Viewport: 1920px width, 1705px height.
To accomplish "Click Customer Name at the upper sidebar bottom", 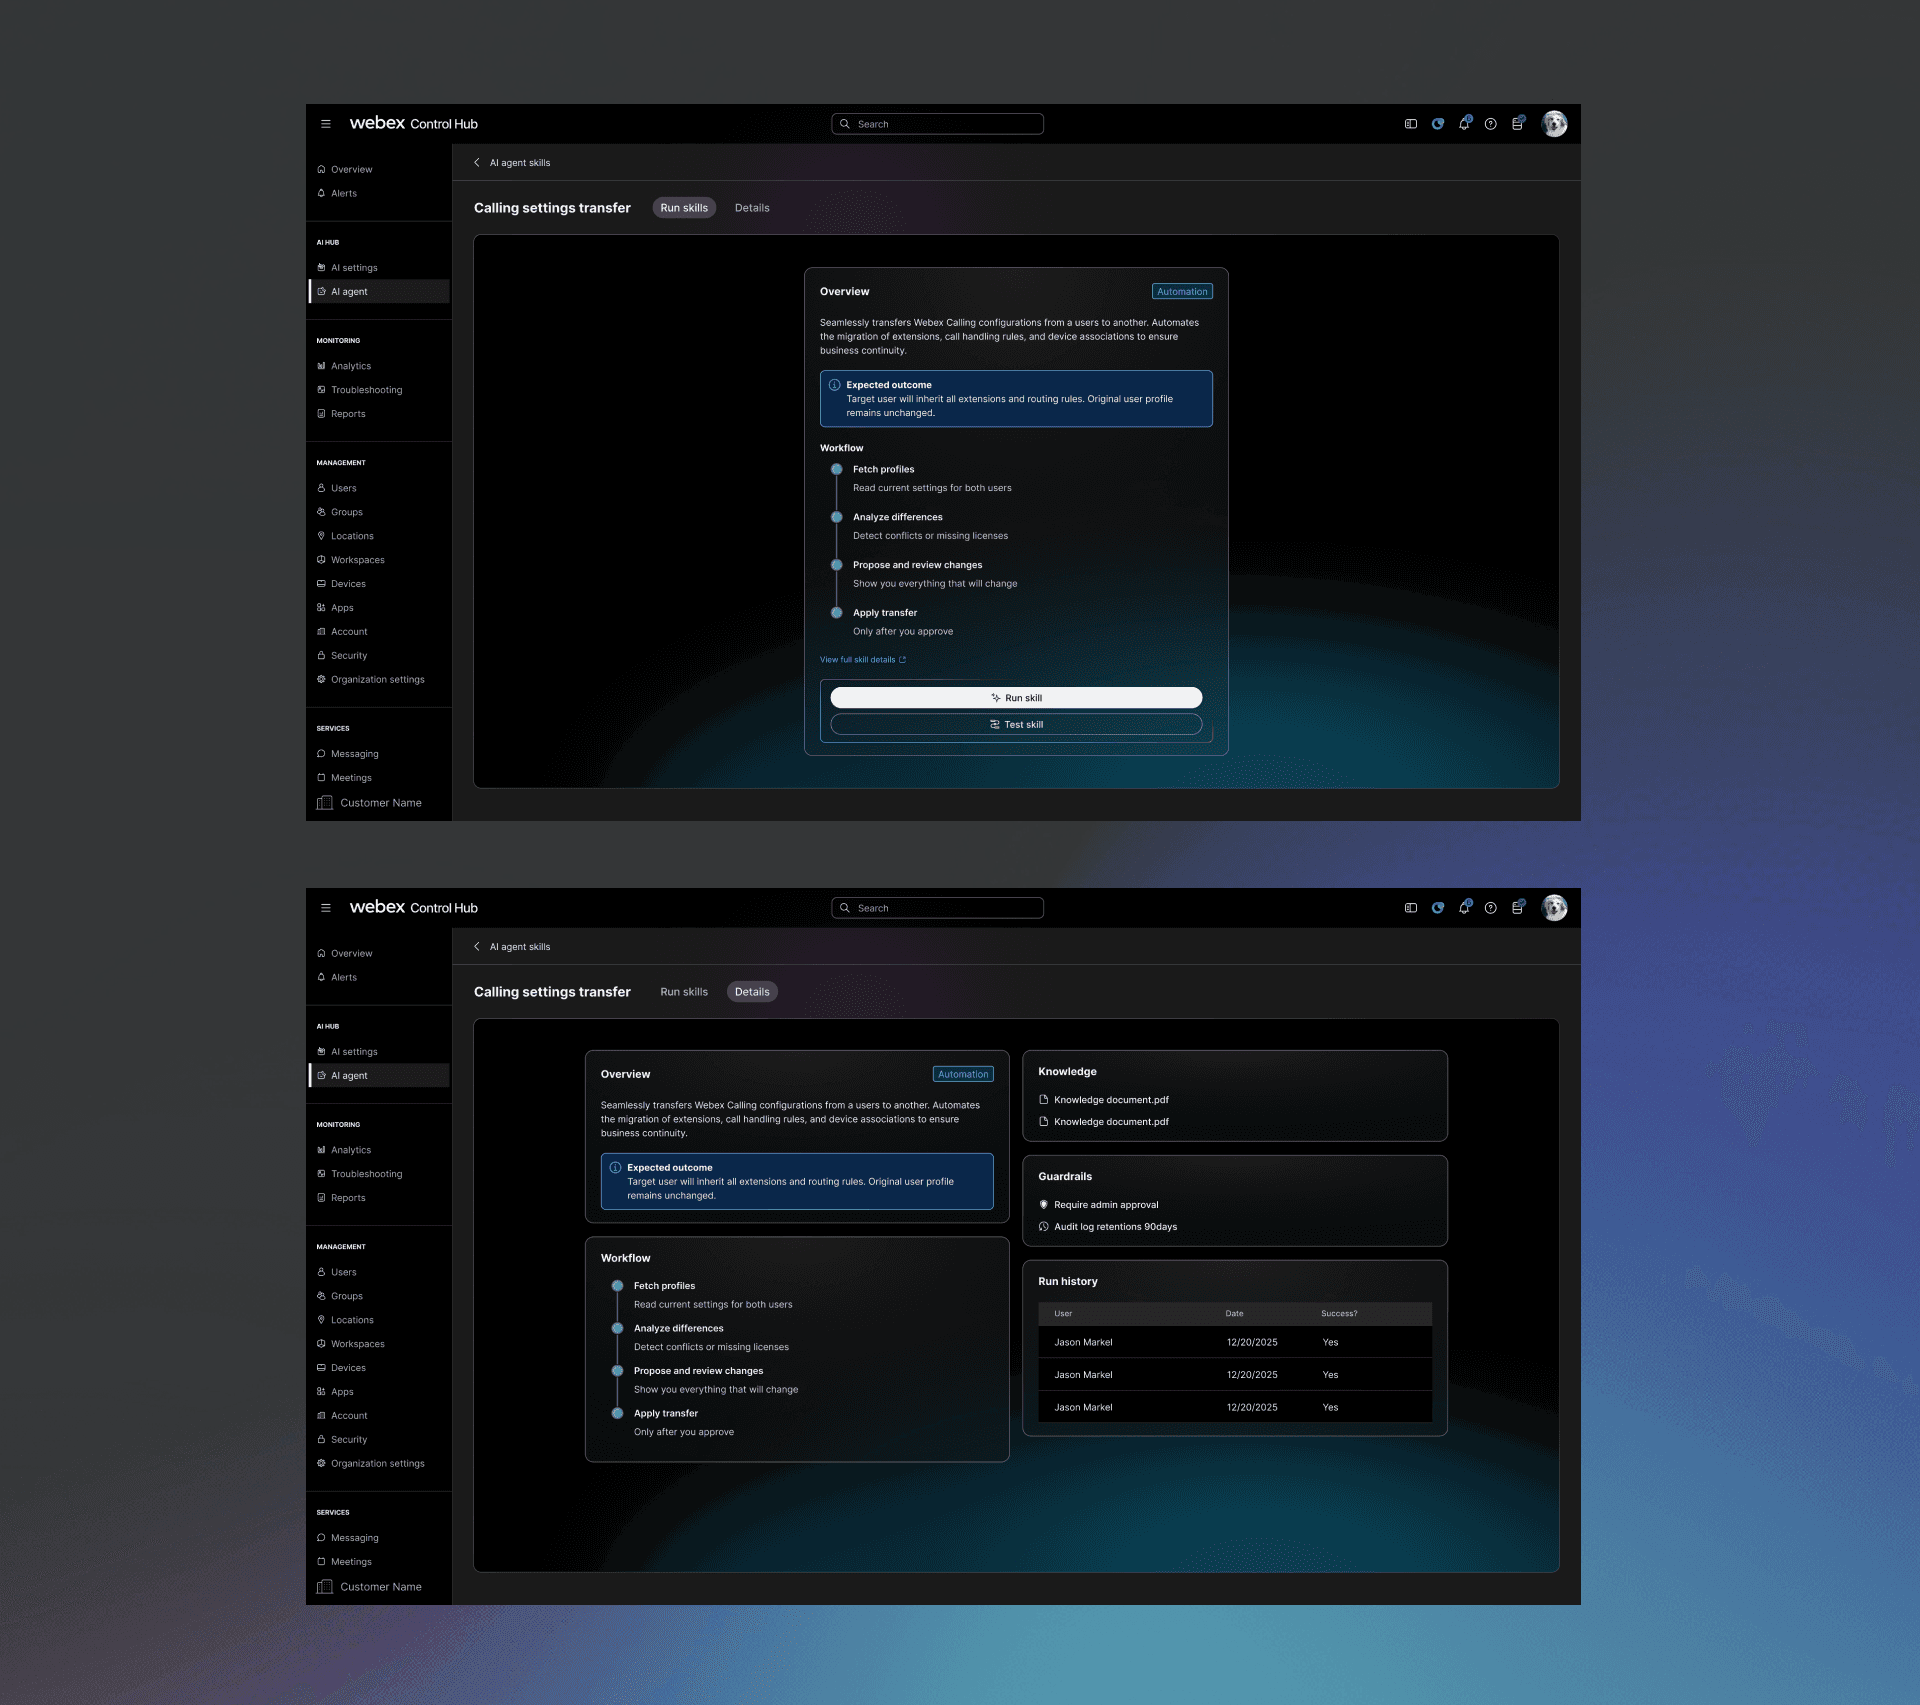I will point(380,803).
